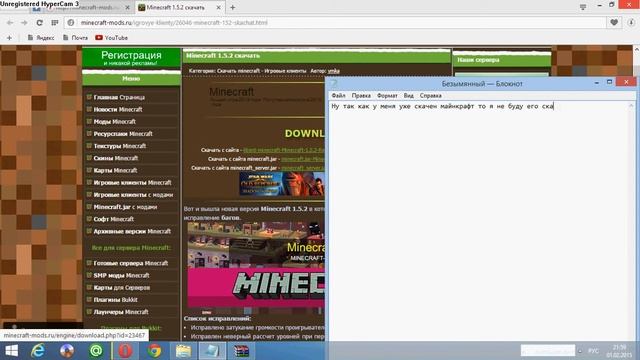Open Новости Minecraft menu link
The height and width of the screenshot is (360, 640).
(x=118, y=109)
